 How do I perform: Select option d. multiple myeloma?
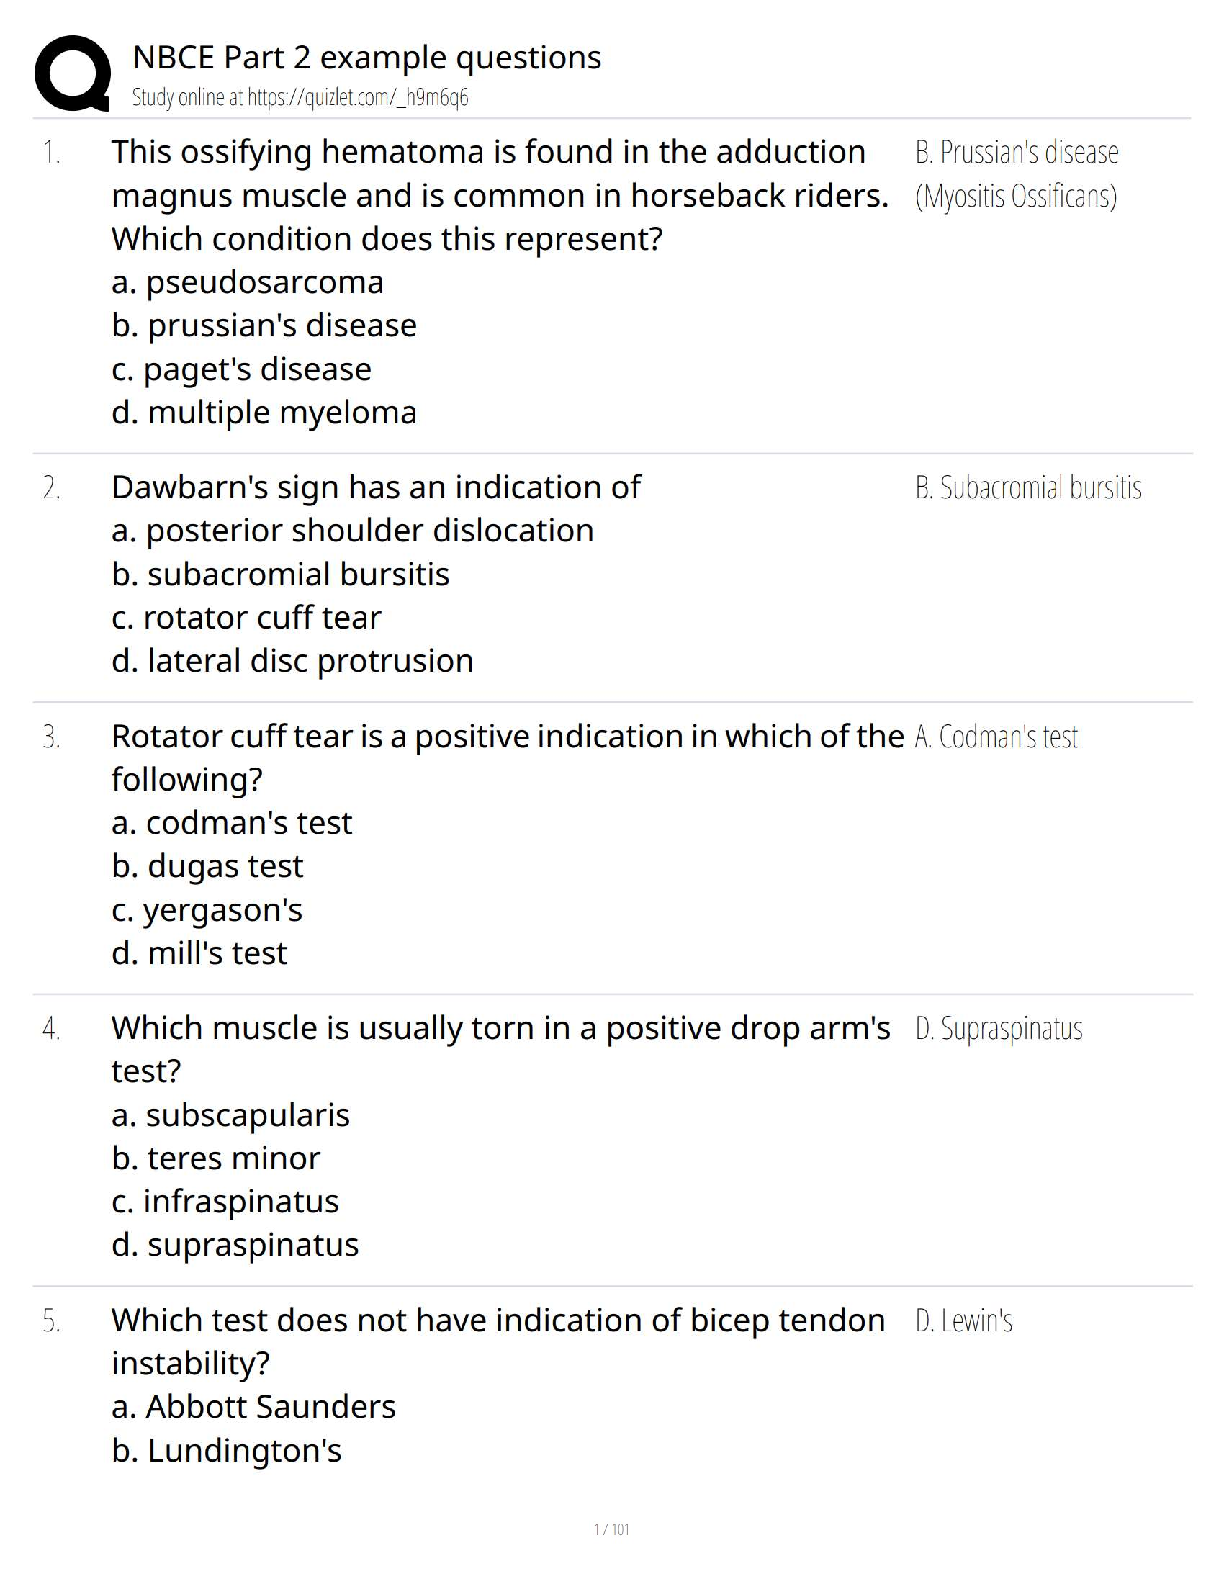(x=264, y=412)
